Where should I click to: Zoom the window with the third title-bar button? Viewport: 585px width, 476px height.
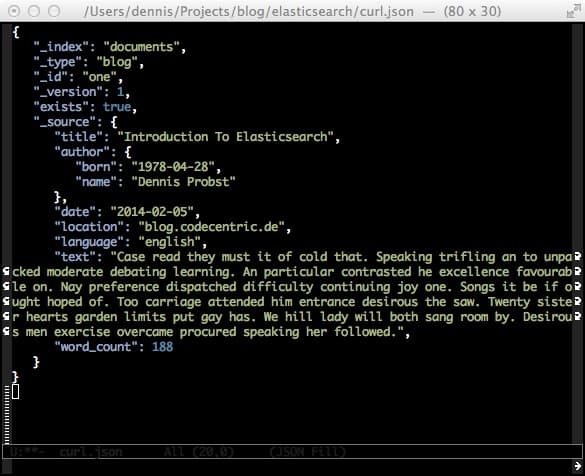(54, 12)
